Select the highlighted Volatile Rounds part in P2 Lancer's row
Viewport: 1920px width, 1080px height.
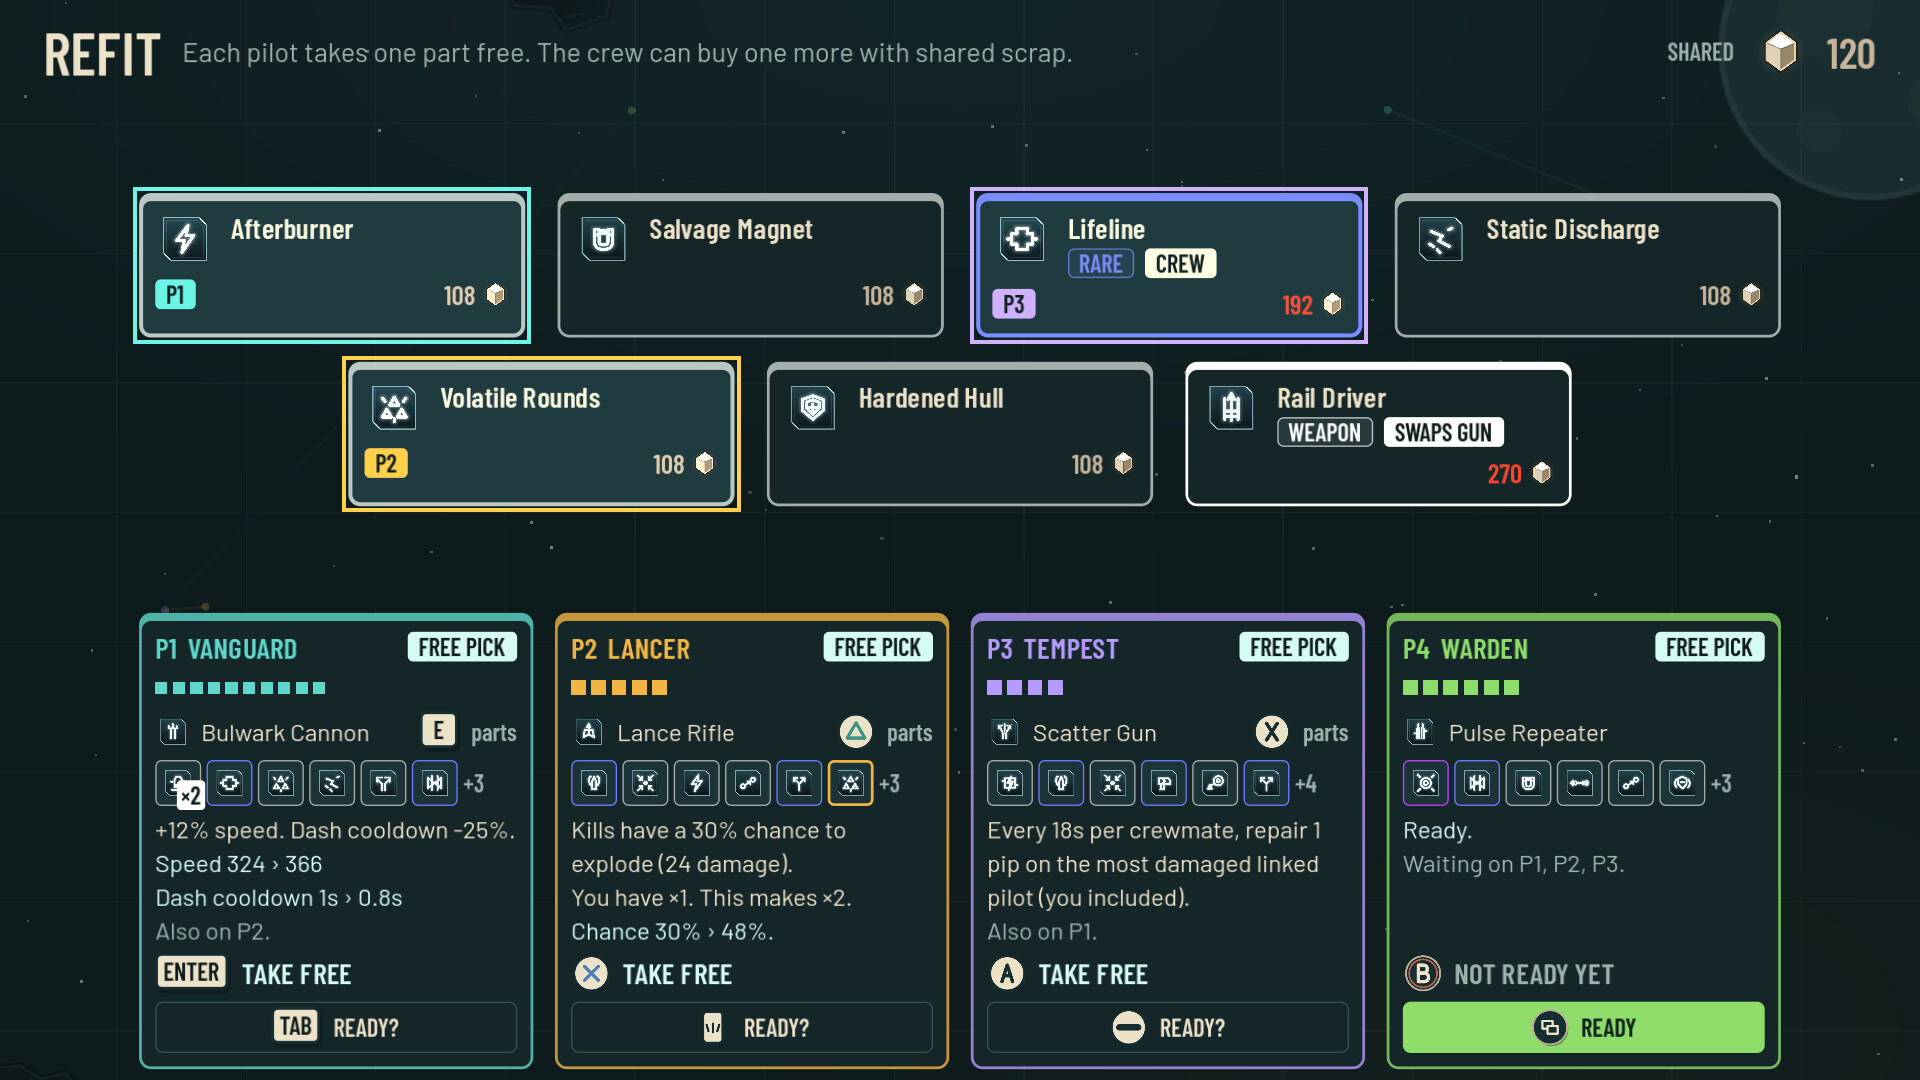pyautogui.click(x=851, y=784)
